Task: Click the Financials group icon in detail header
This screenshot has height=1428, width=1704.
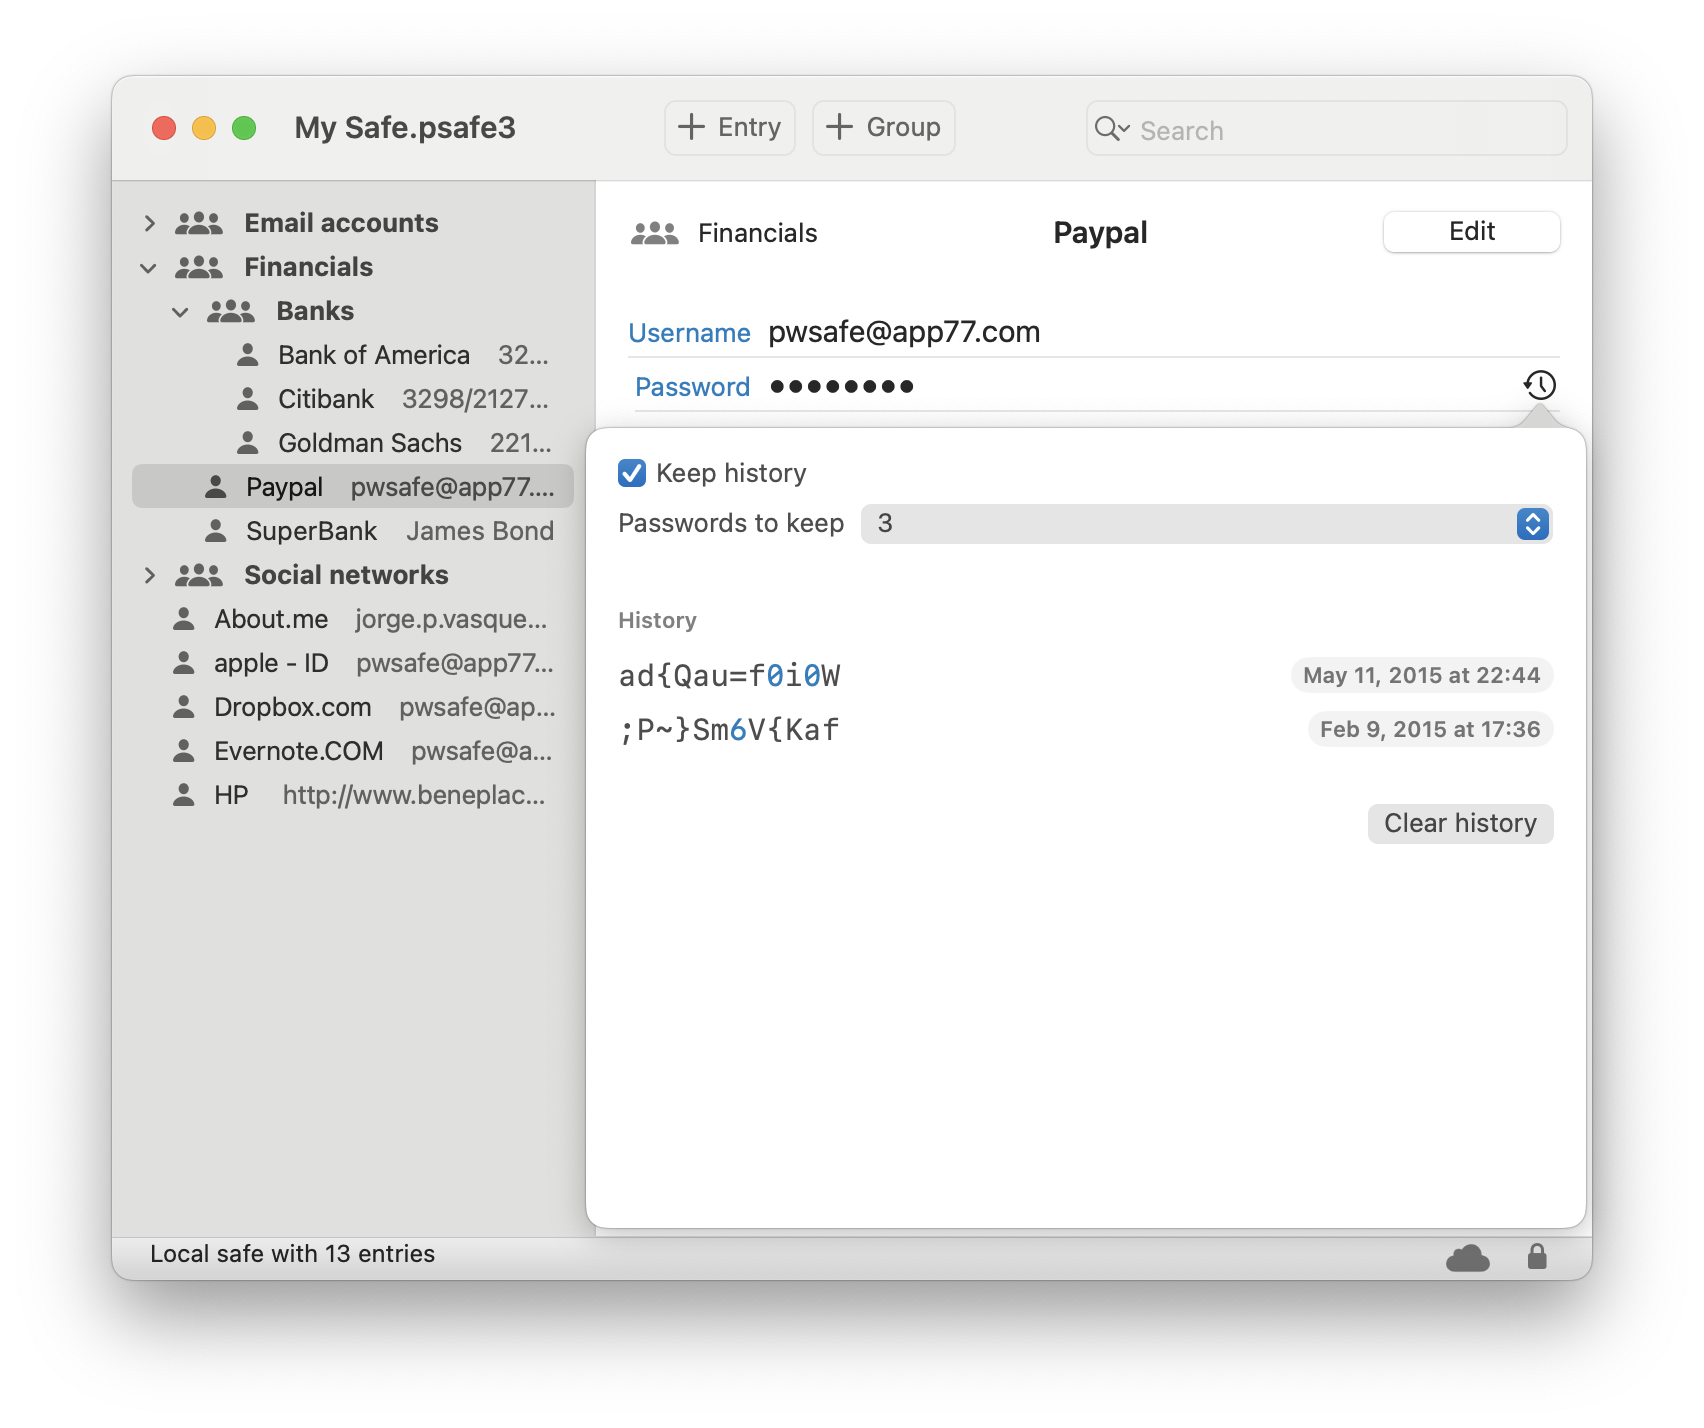Action: (x=655, y=233)
